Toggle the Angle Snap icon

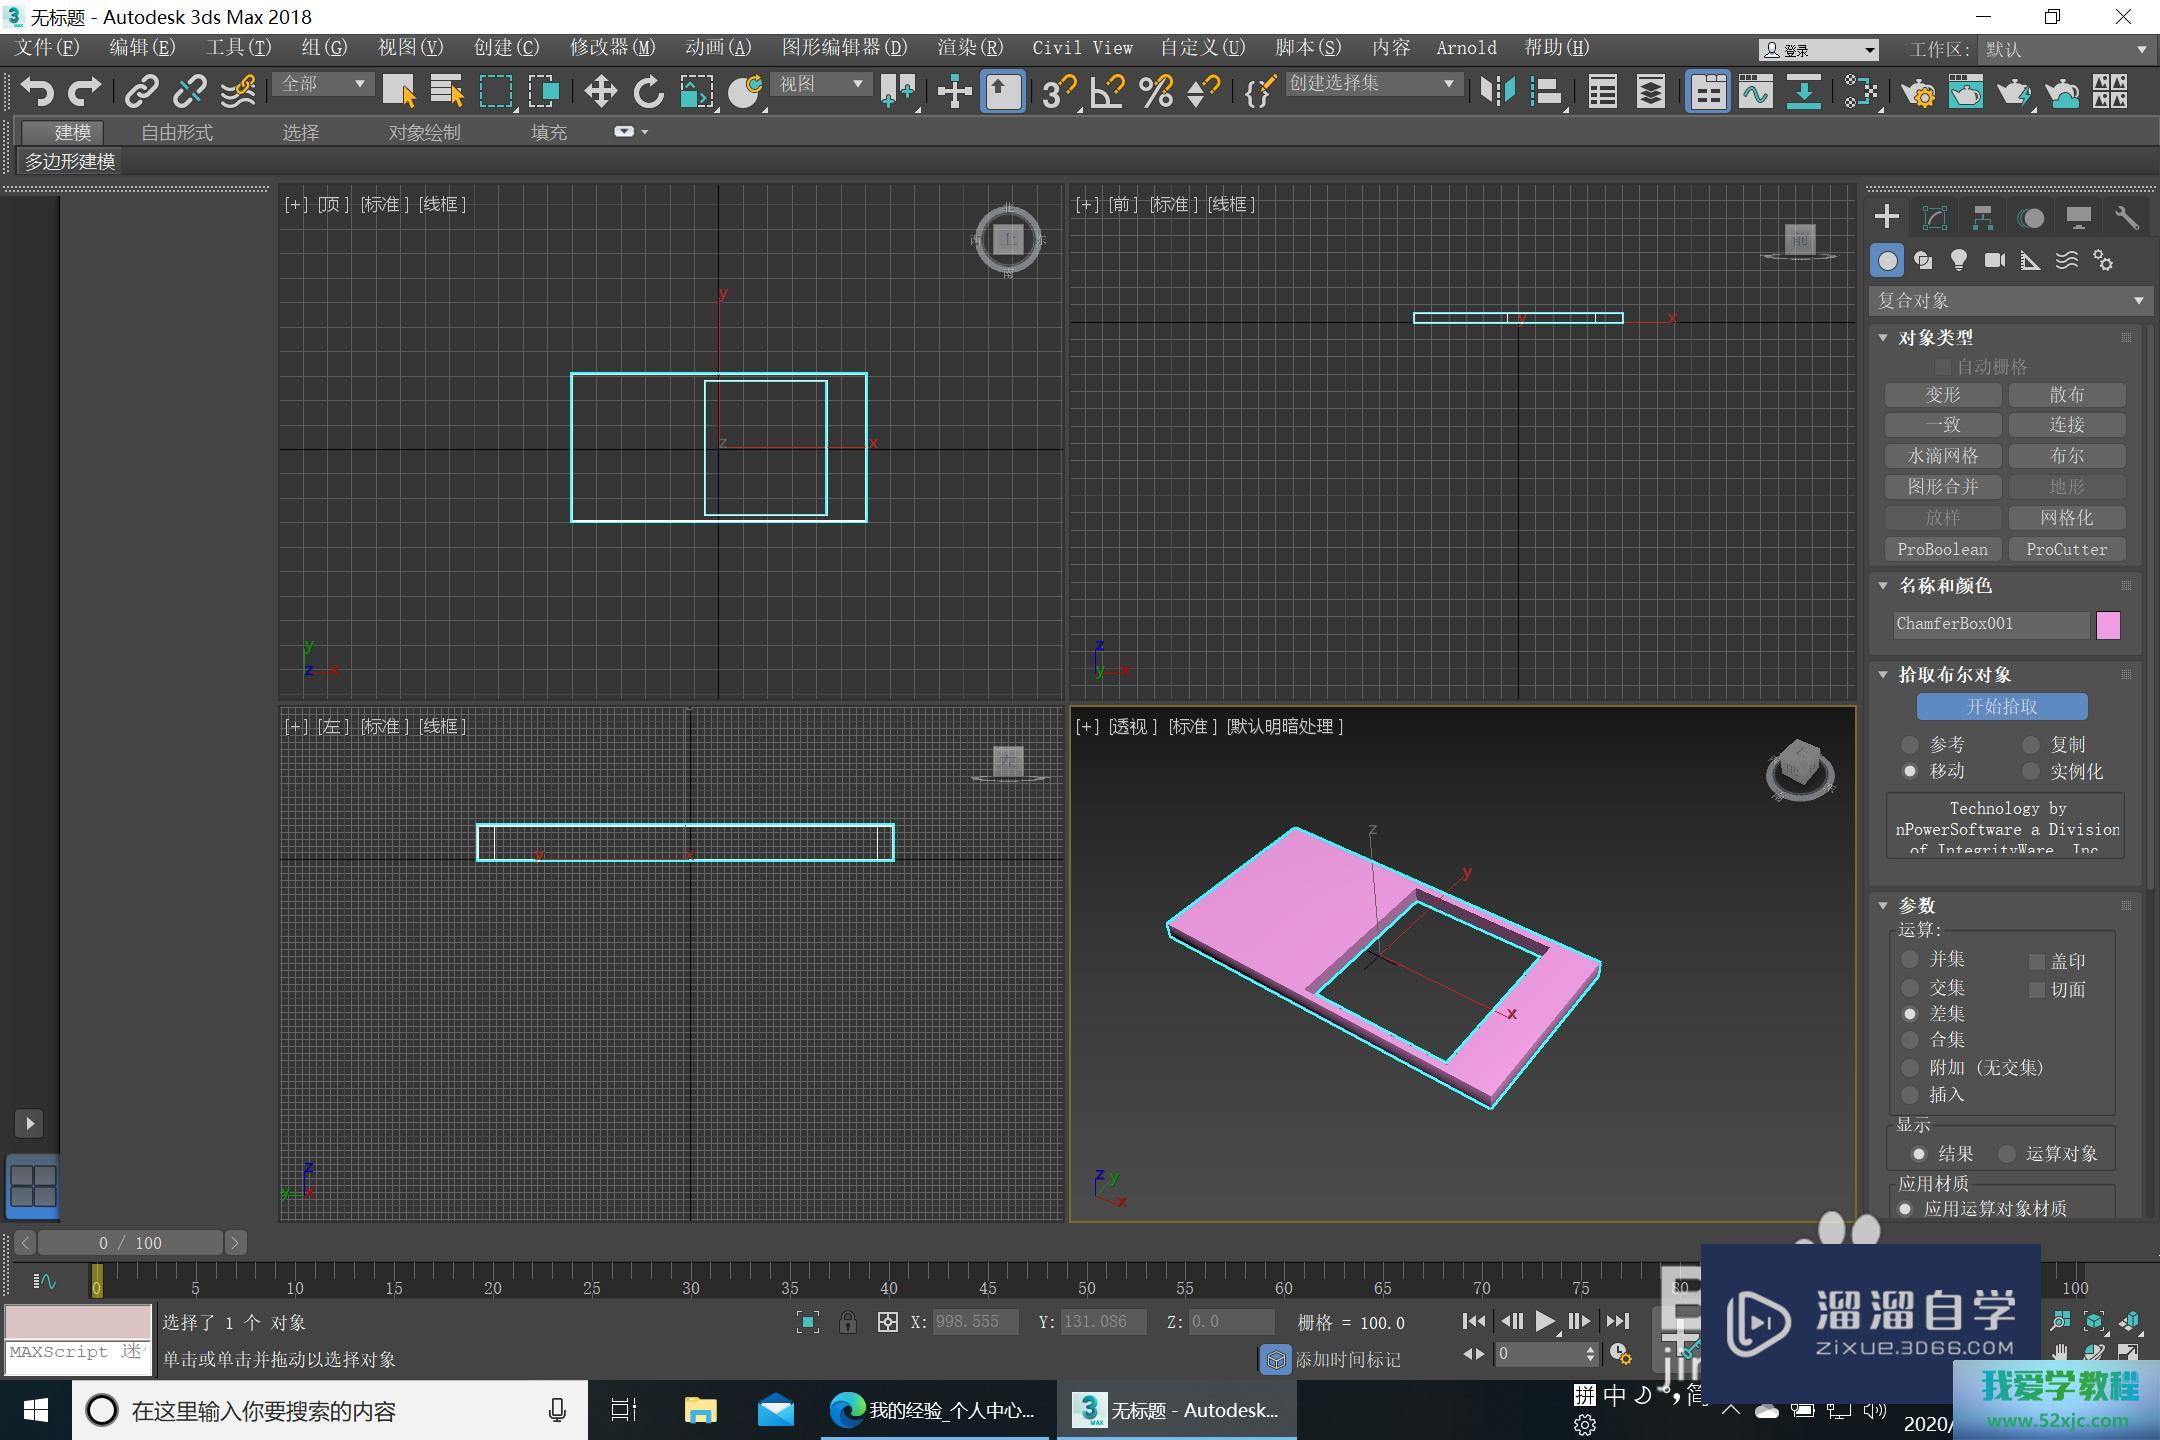point(1107,92)
